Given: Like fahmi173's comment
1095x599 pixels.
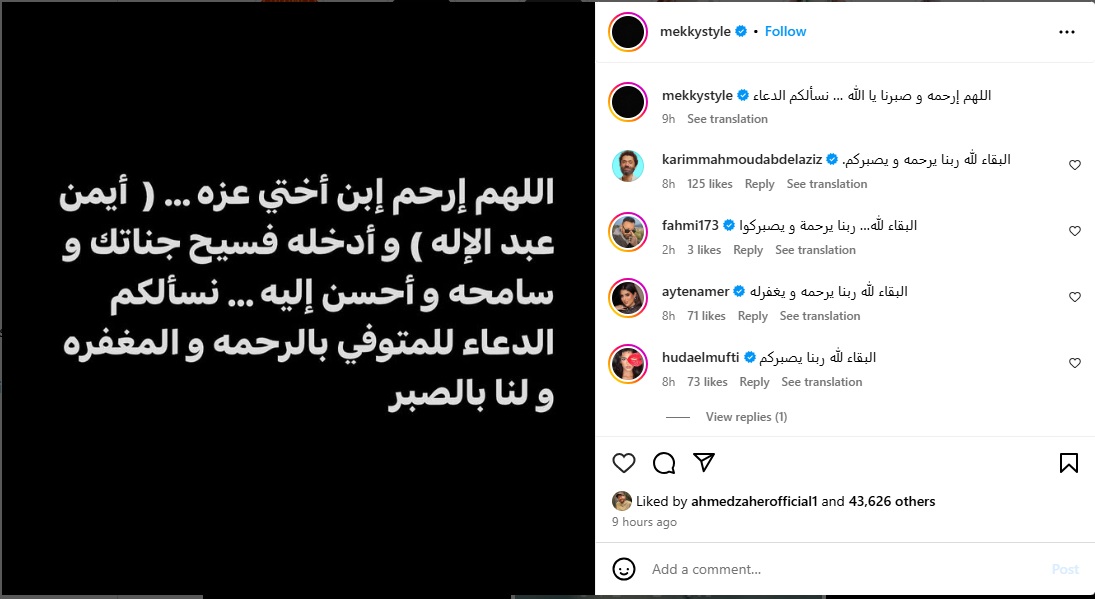Looking at the screenshot, I should [1075, 231].
